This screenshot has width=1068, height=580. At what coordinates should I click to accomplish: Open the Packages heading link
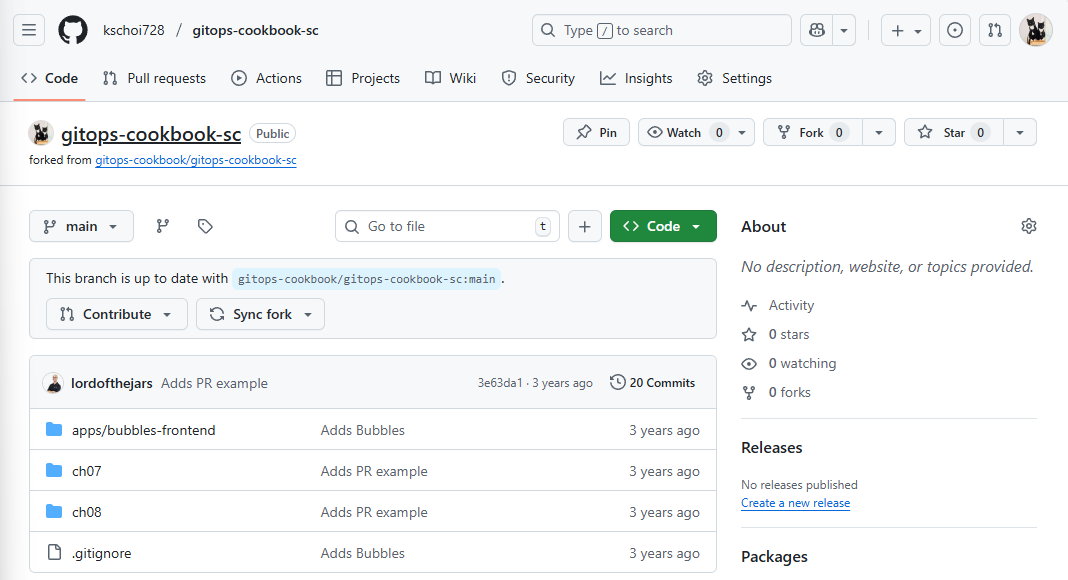click(x=774, y=556)
